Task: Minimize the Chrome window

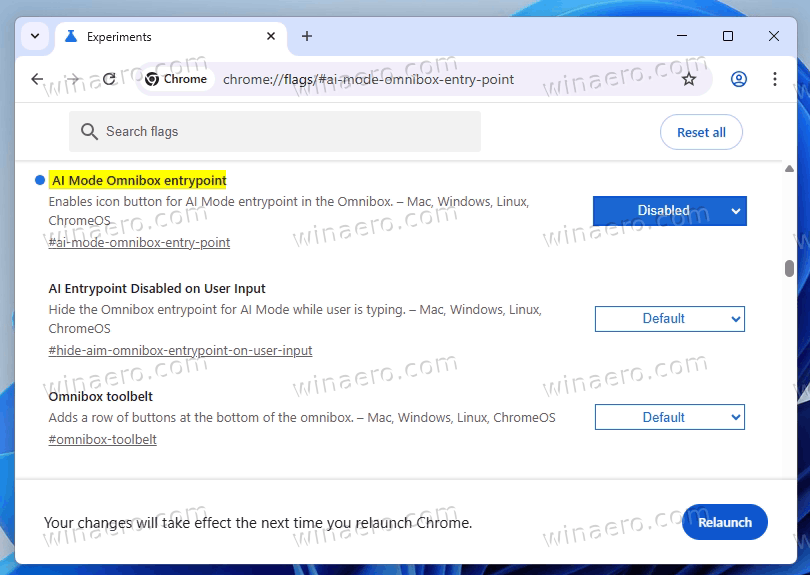Action: pos(682,36)
